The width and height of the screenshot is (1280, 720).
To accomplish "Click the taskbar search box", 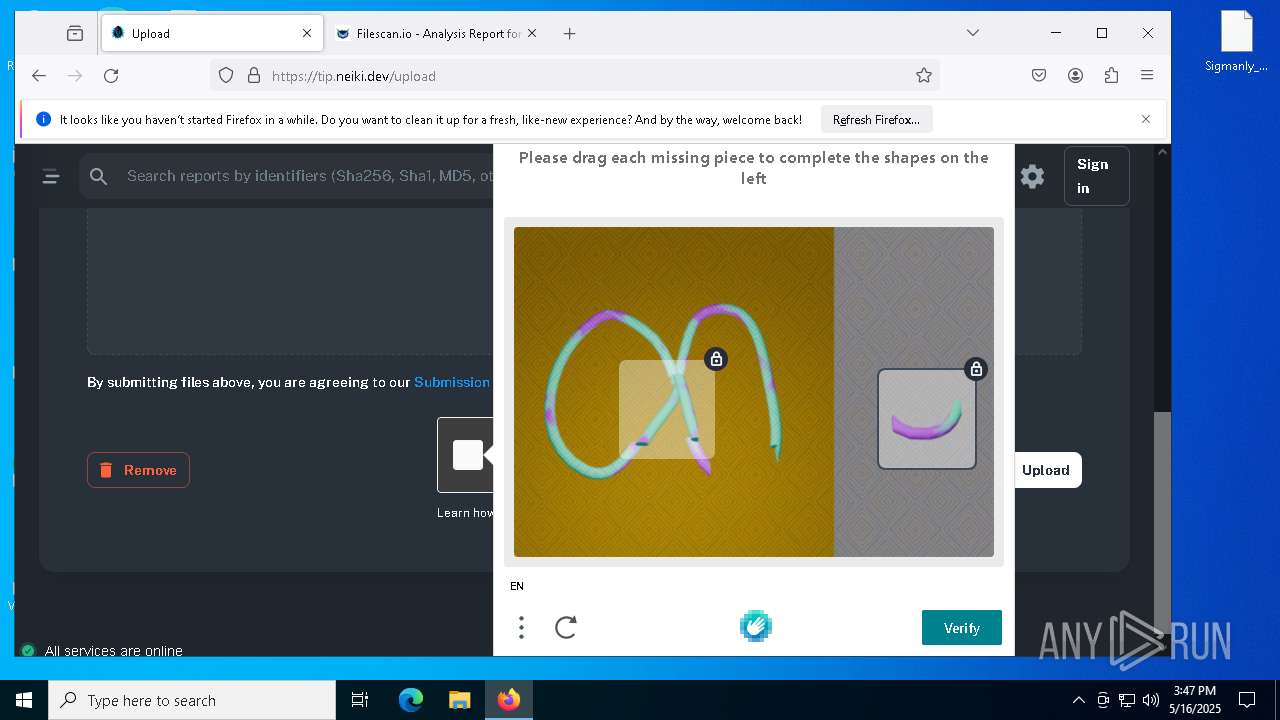I will (x=192, y=700).
